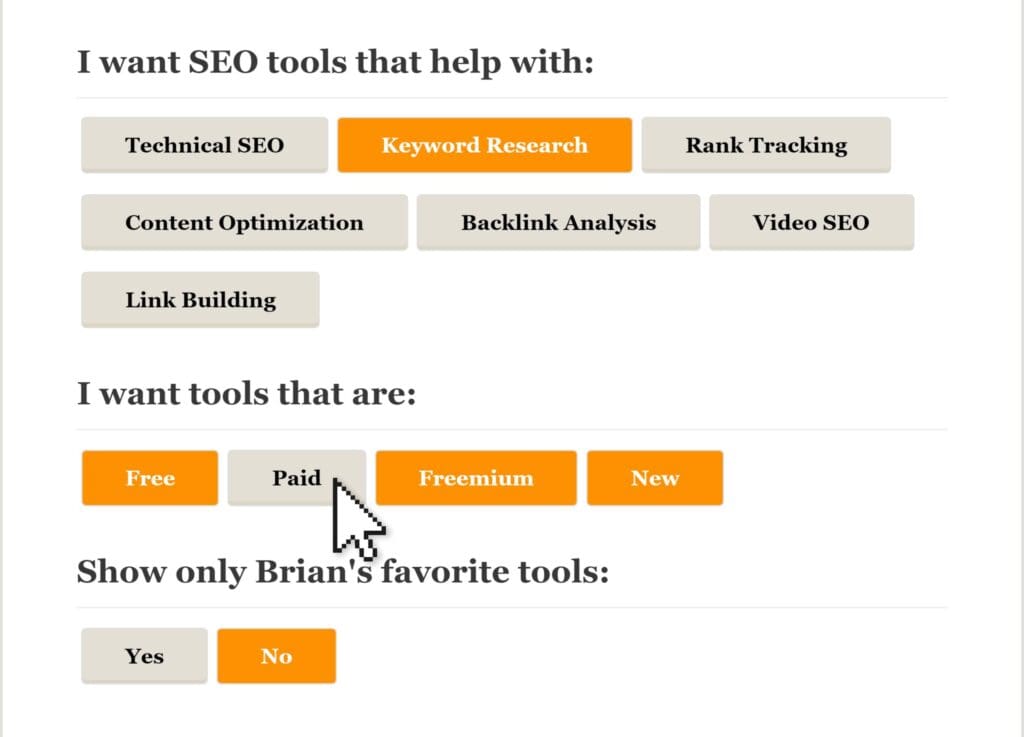Deselect the New tools filter

655,478
